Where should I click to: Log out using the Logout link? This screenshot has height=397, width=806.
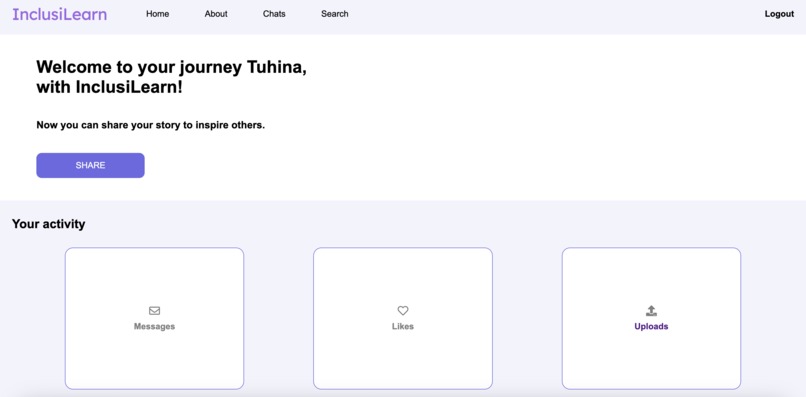[x=779, y=14]
